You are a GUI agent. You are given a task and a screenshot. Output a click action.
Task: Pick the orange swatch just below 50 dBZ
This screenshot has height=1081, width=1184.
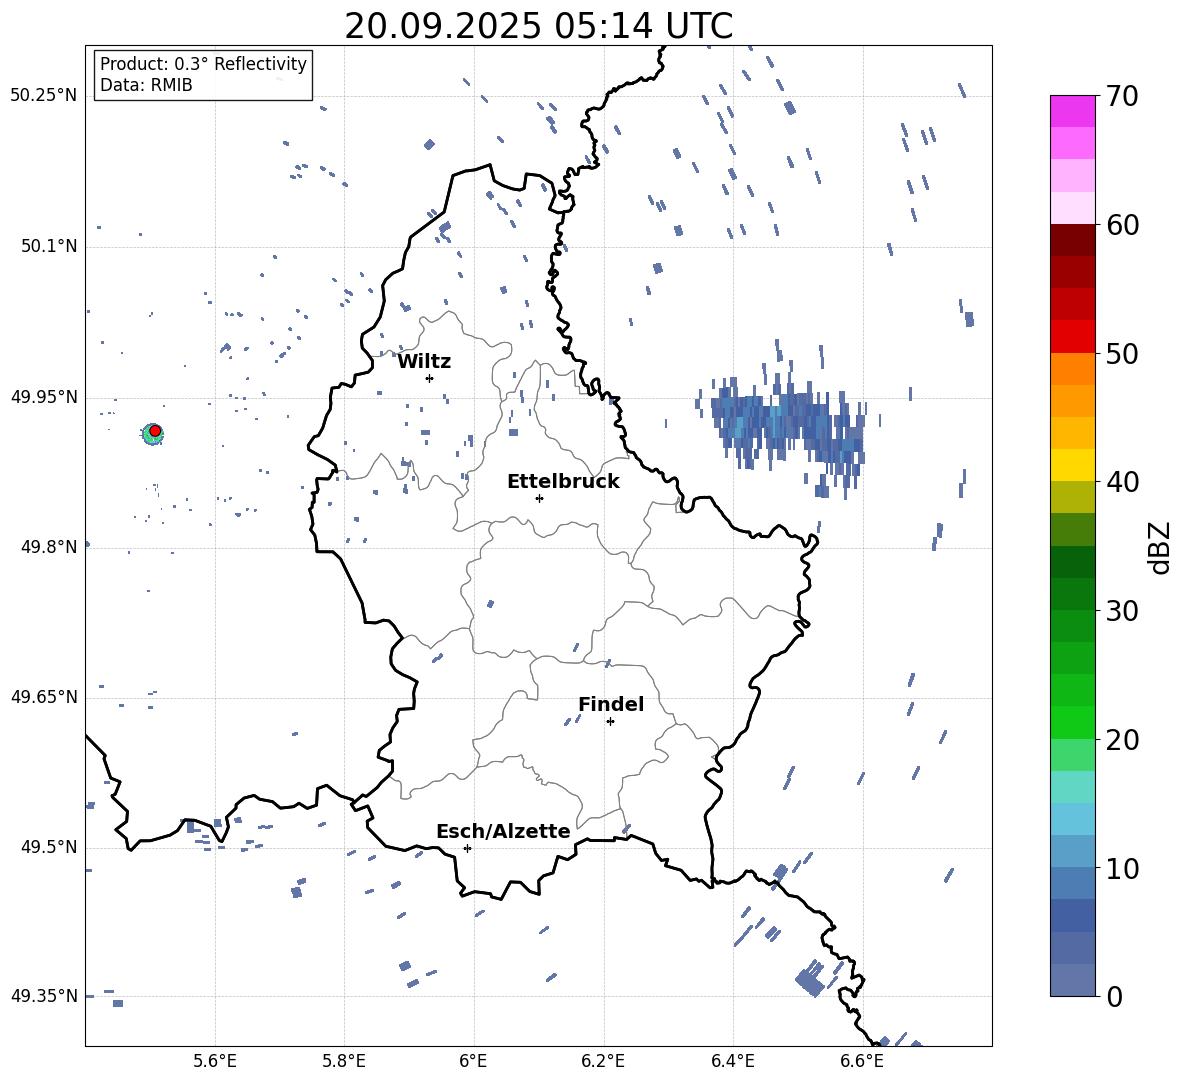pos(1073,369)
